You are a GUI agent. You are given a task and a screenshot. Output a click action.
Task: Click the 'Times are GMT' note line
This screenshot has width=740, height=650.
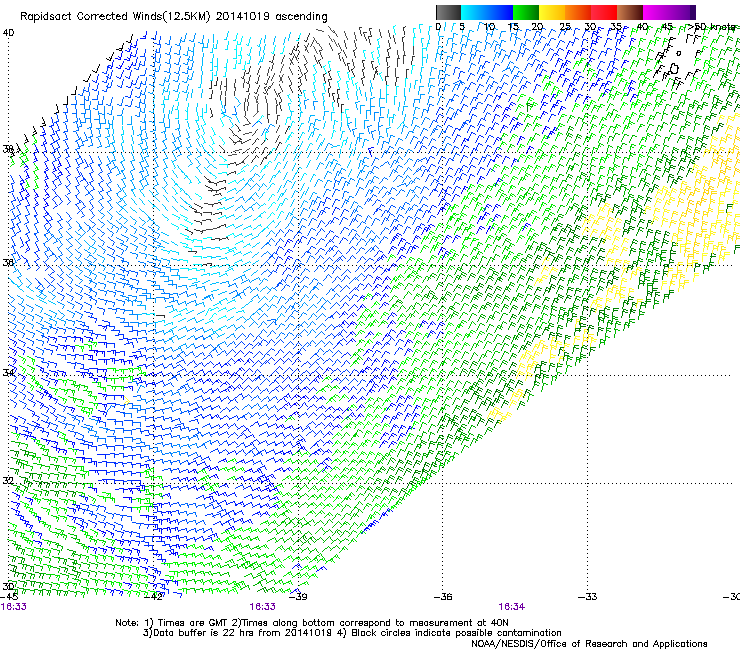(312, 623)
